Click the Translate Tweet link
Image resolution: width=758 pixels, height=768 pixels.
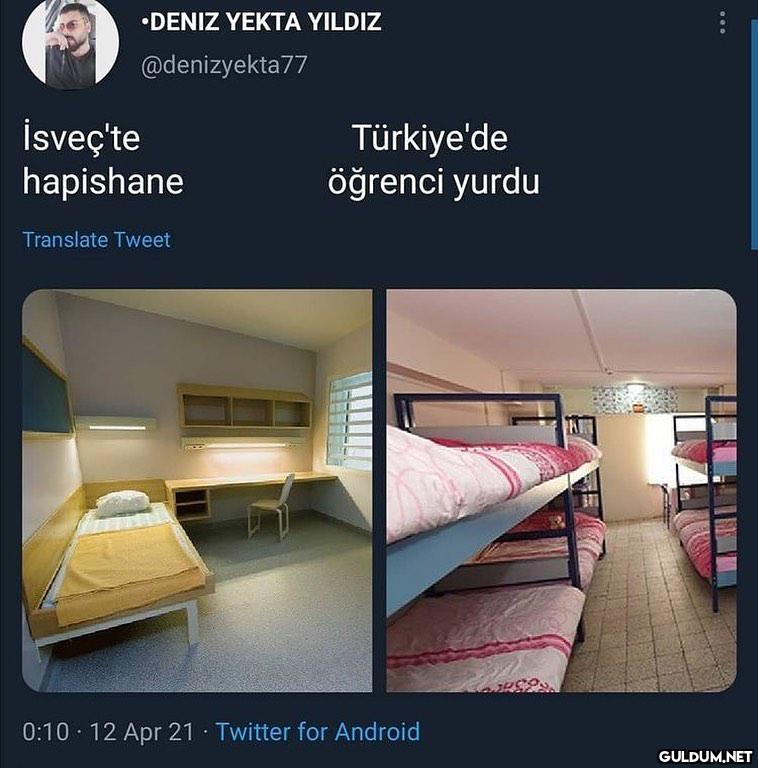pos(96,240)
